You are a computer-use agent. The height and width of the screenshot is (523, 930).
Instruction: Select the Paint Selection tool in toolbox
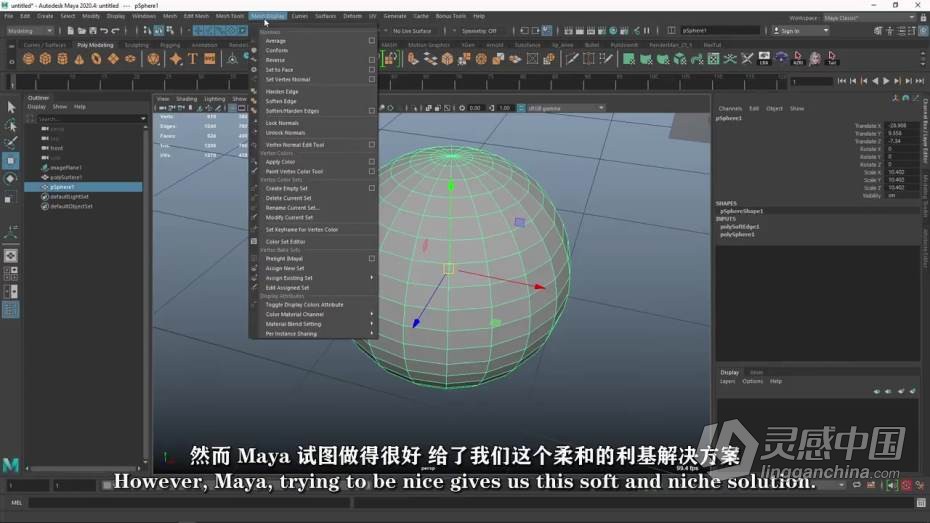[x=11, y=143]
